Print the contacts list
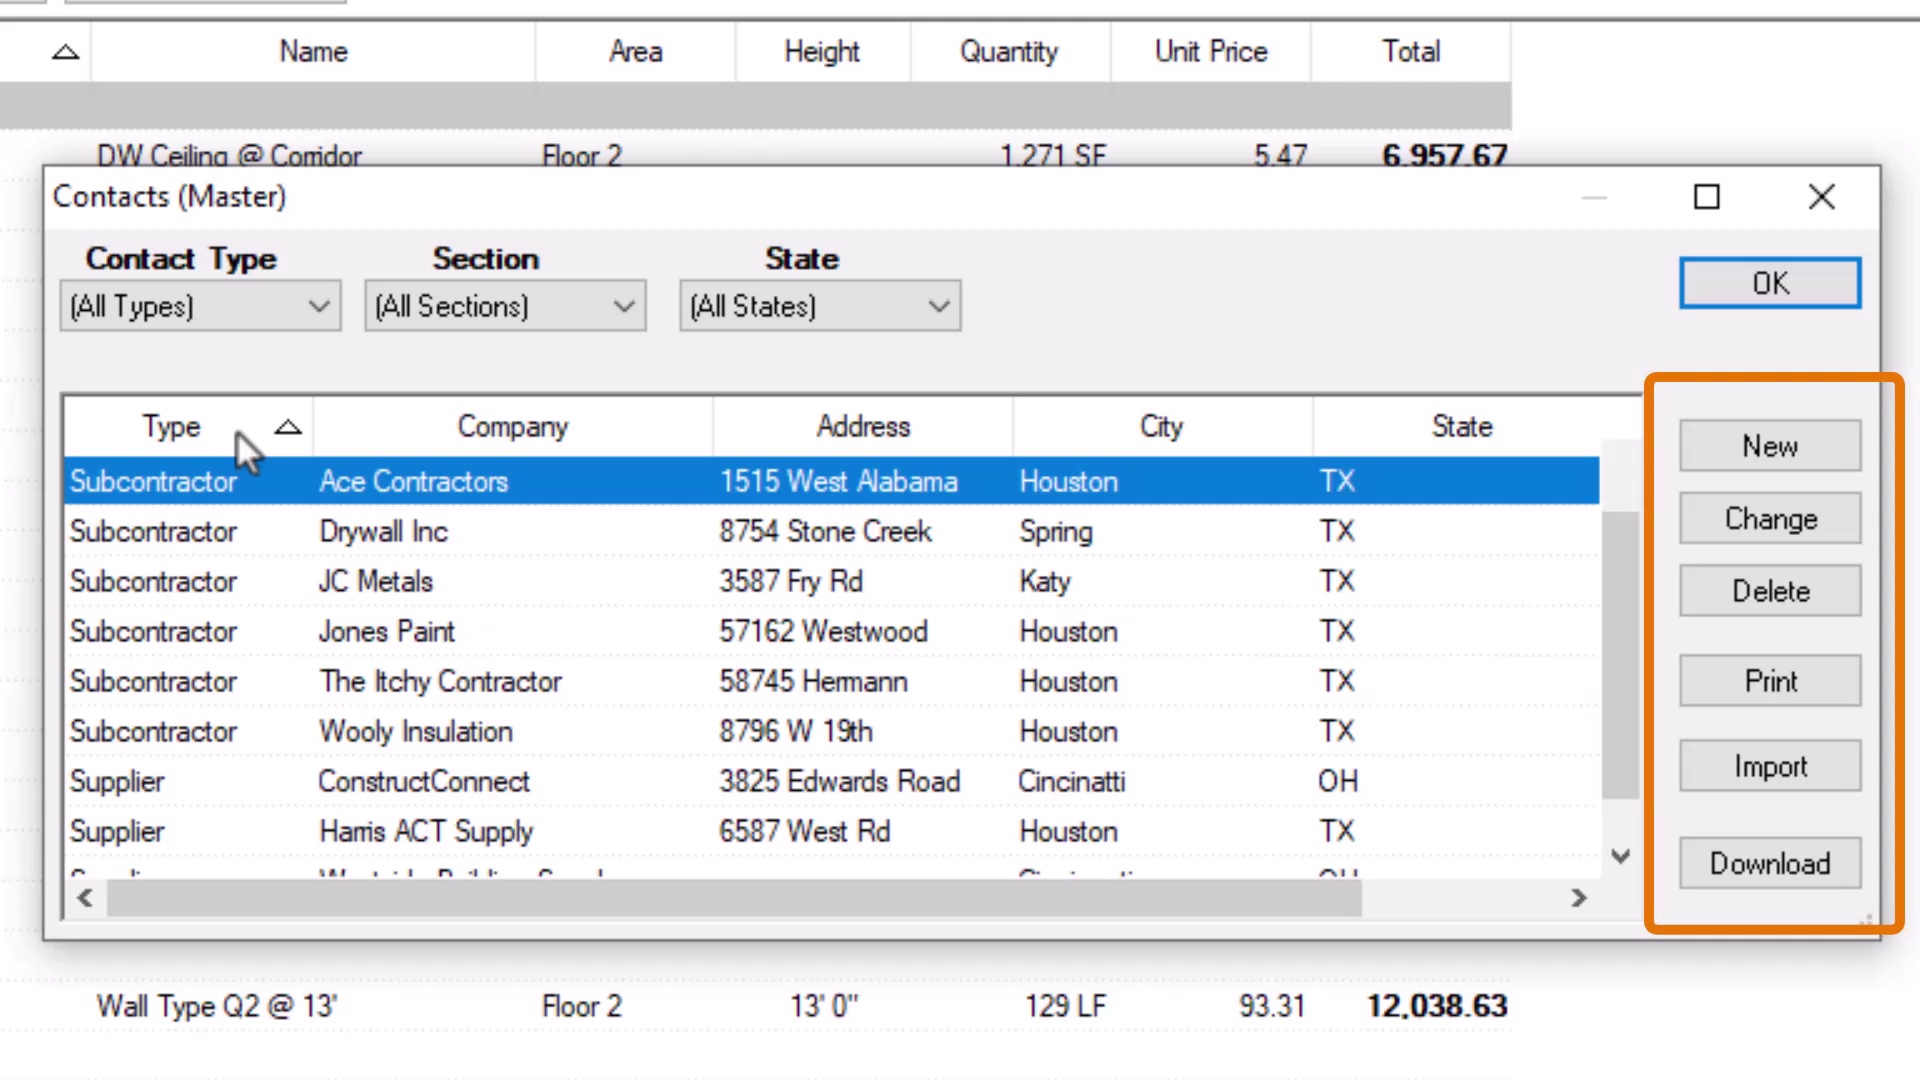 click(x=1769, y=681)
